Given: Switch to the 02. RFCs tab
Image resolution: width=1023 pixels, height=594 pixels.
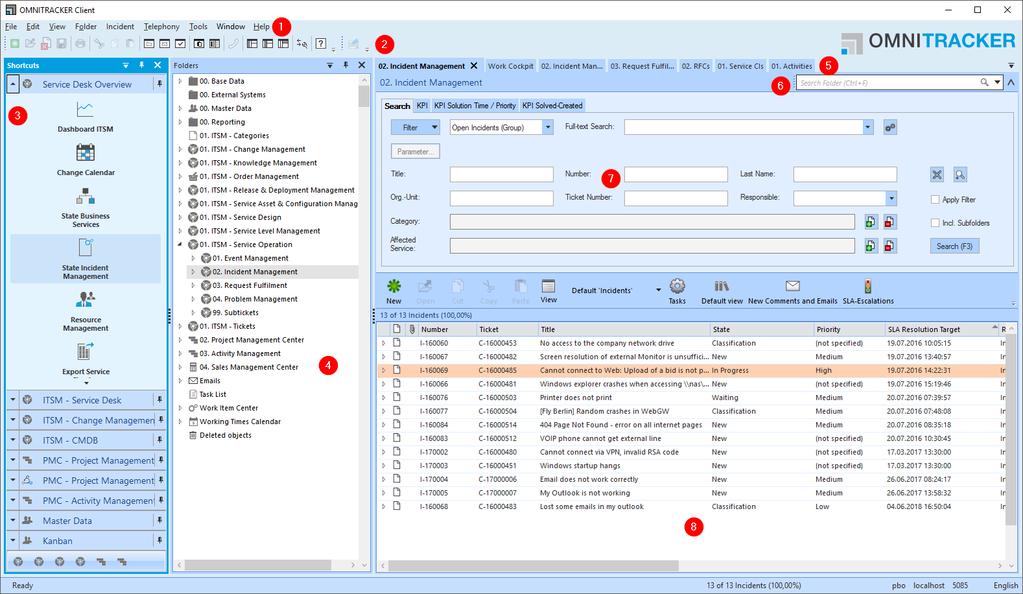Looking at the screenshot, I should pos(695,66).
